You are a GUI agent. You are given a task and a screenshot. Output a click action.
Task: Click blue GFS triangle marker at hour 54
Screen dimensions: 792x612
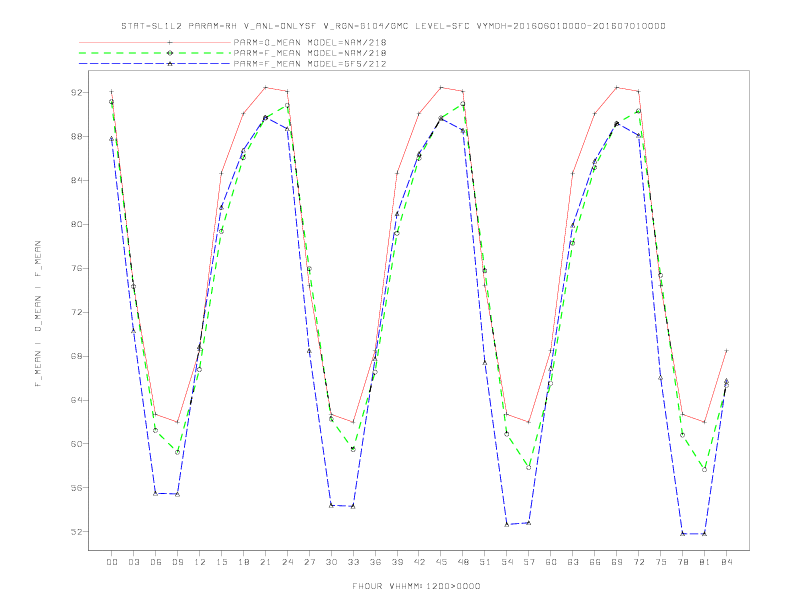pyautogui.click(x=507, y=525)
